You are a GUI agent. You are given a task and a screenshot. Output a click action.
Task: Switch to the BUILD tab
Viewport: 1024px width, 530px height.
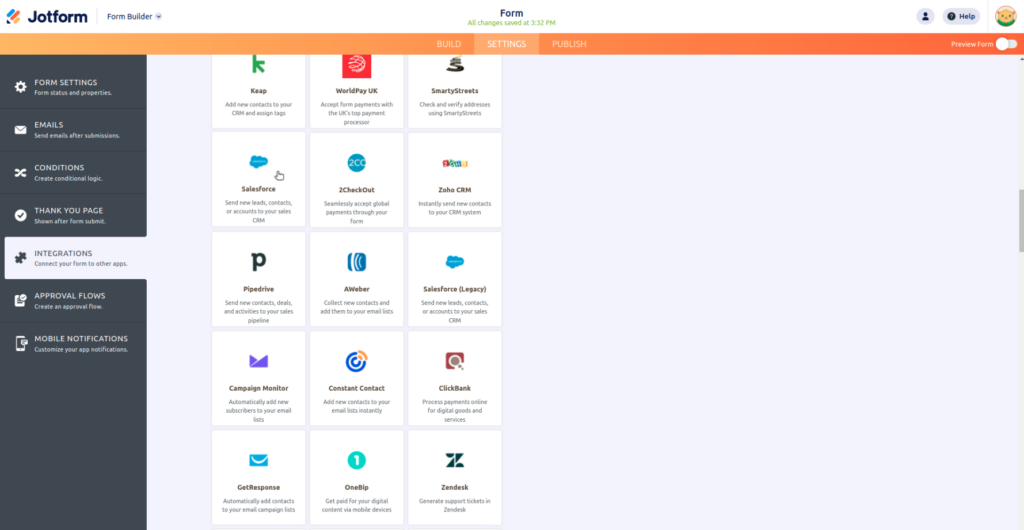click(x=449, y=44)
